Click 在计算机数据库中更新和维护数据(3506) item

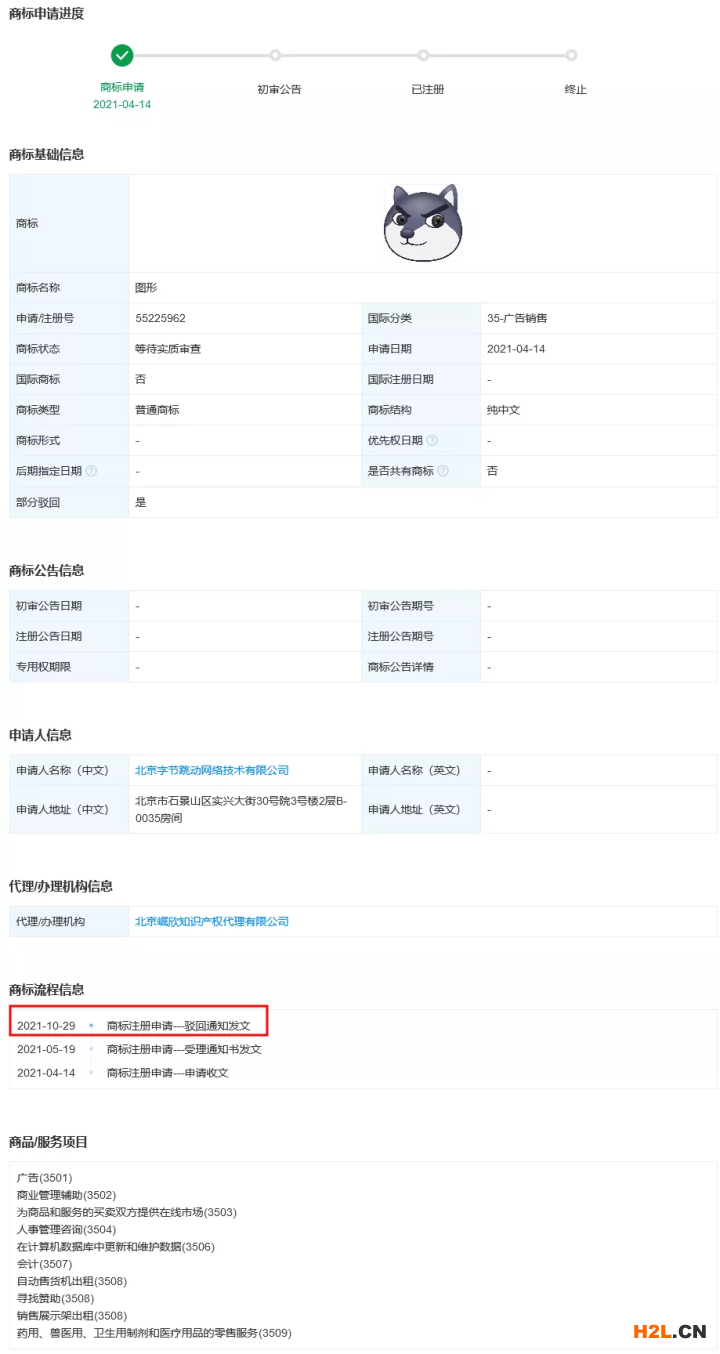116,1247
